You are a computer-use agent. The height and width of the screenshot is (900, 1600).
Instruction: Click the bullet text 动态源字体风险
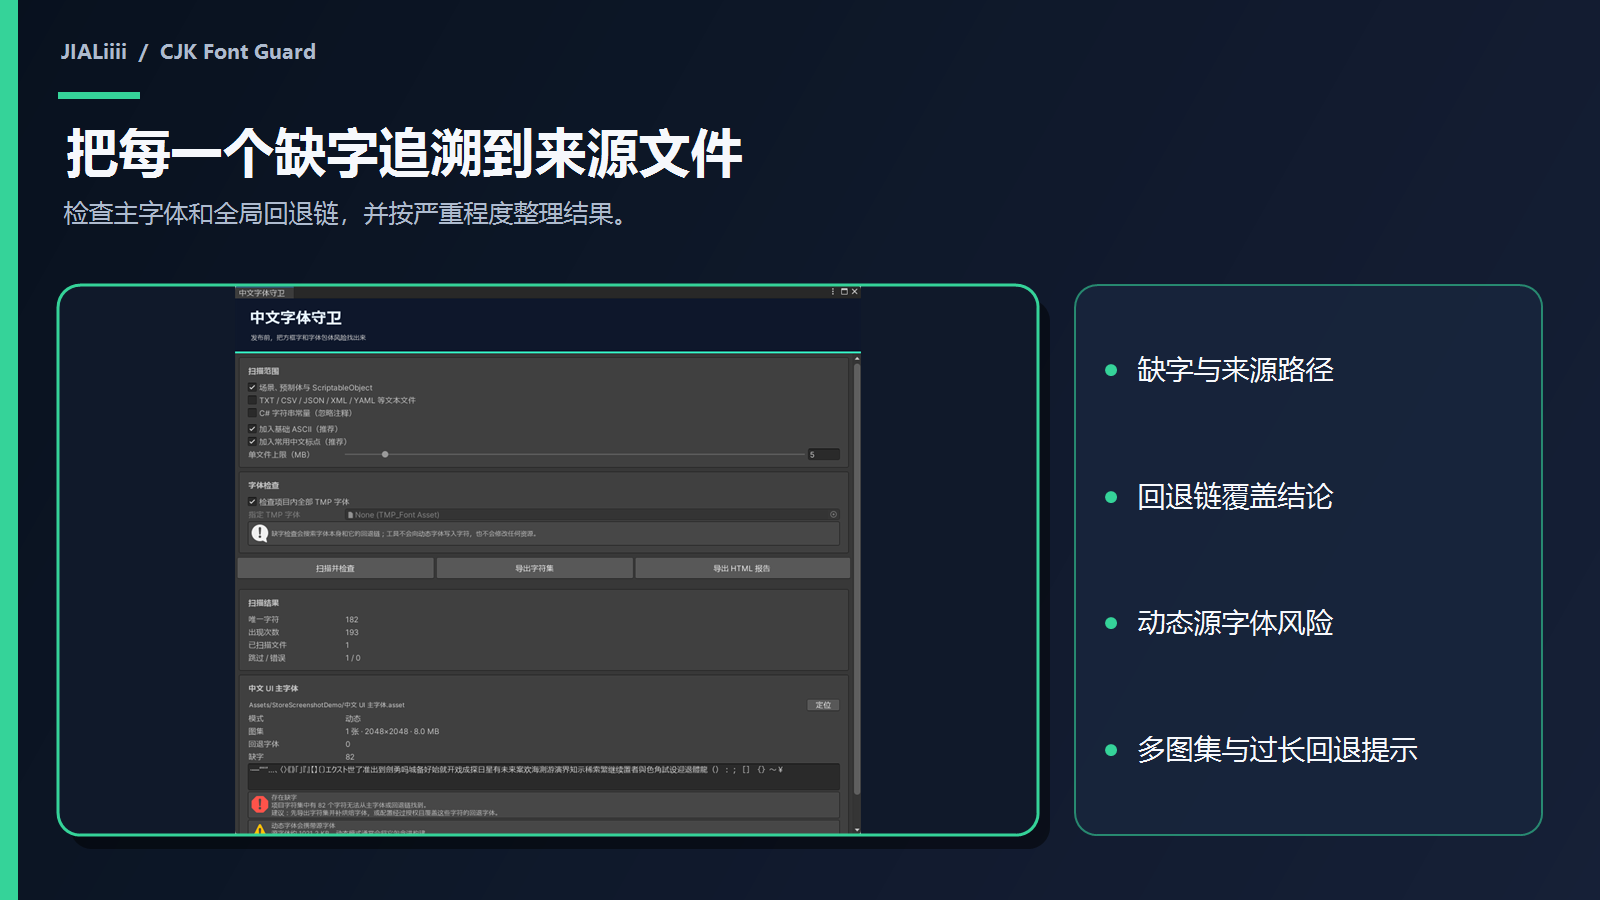pos(1235,623)
